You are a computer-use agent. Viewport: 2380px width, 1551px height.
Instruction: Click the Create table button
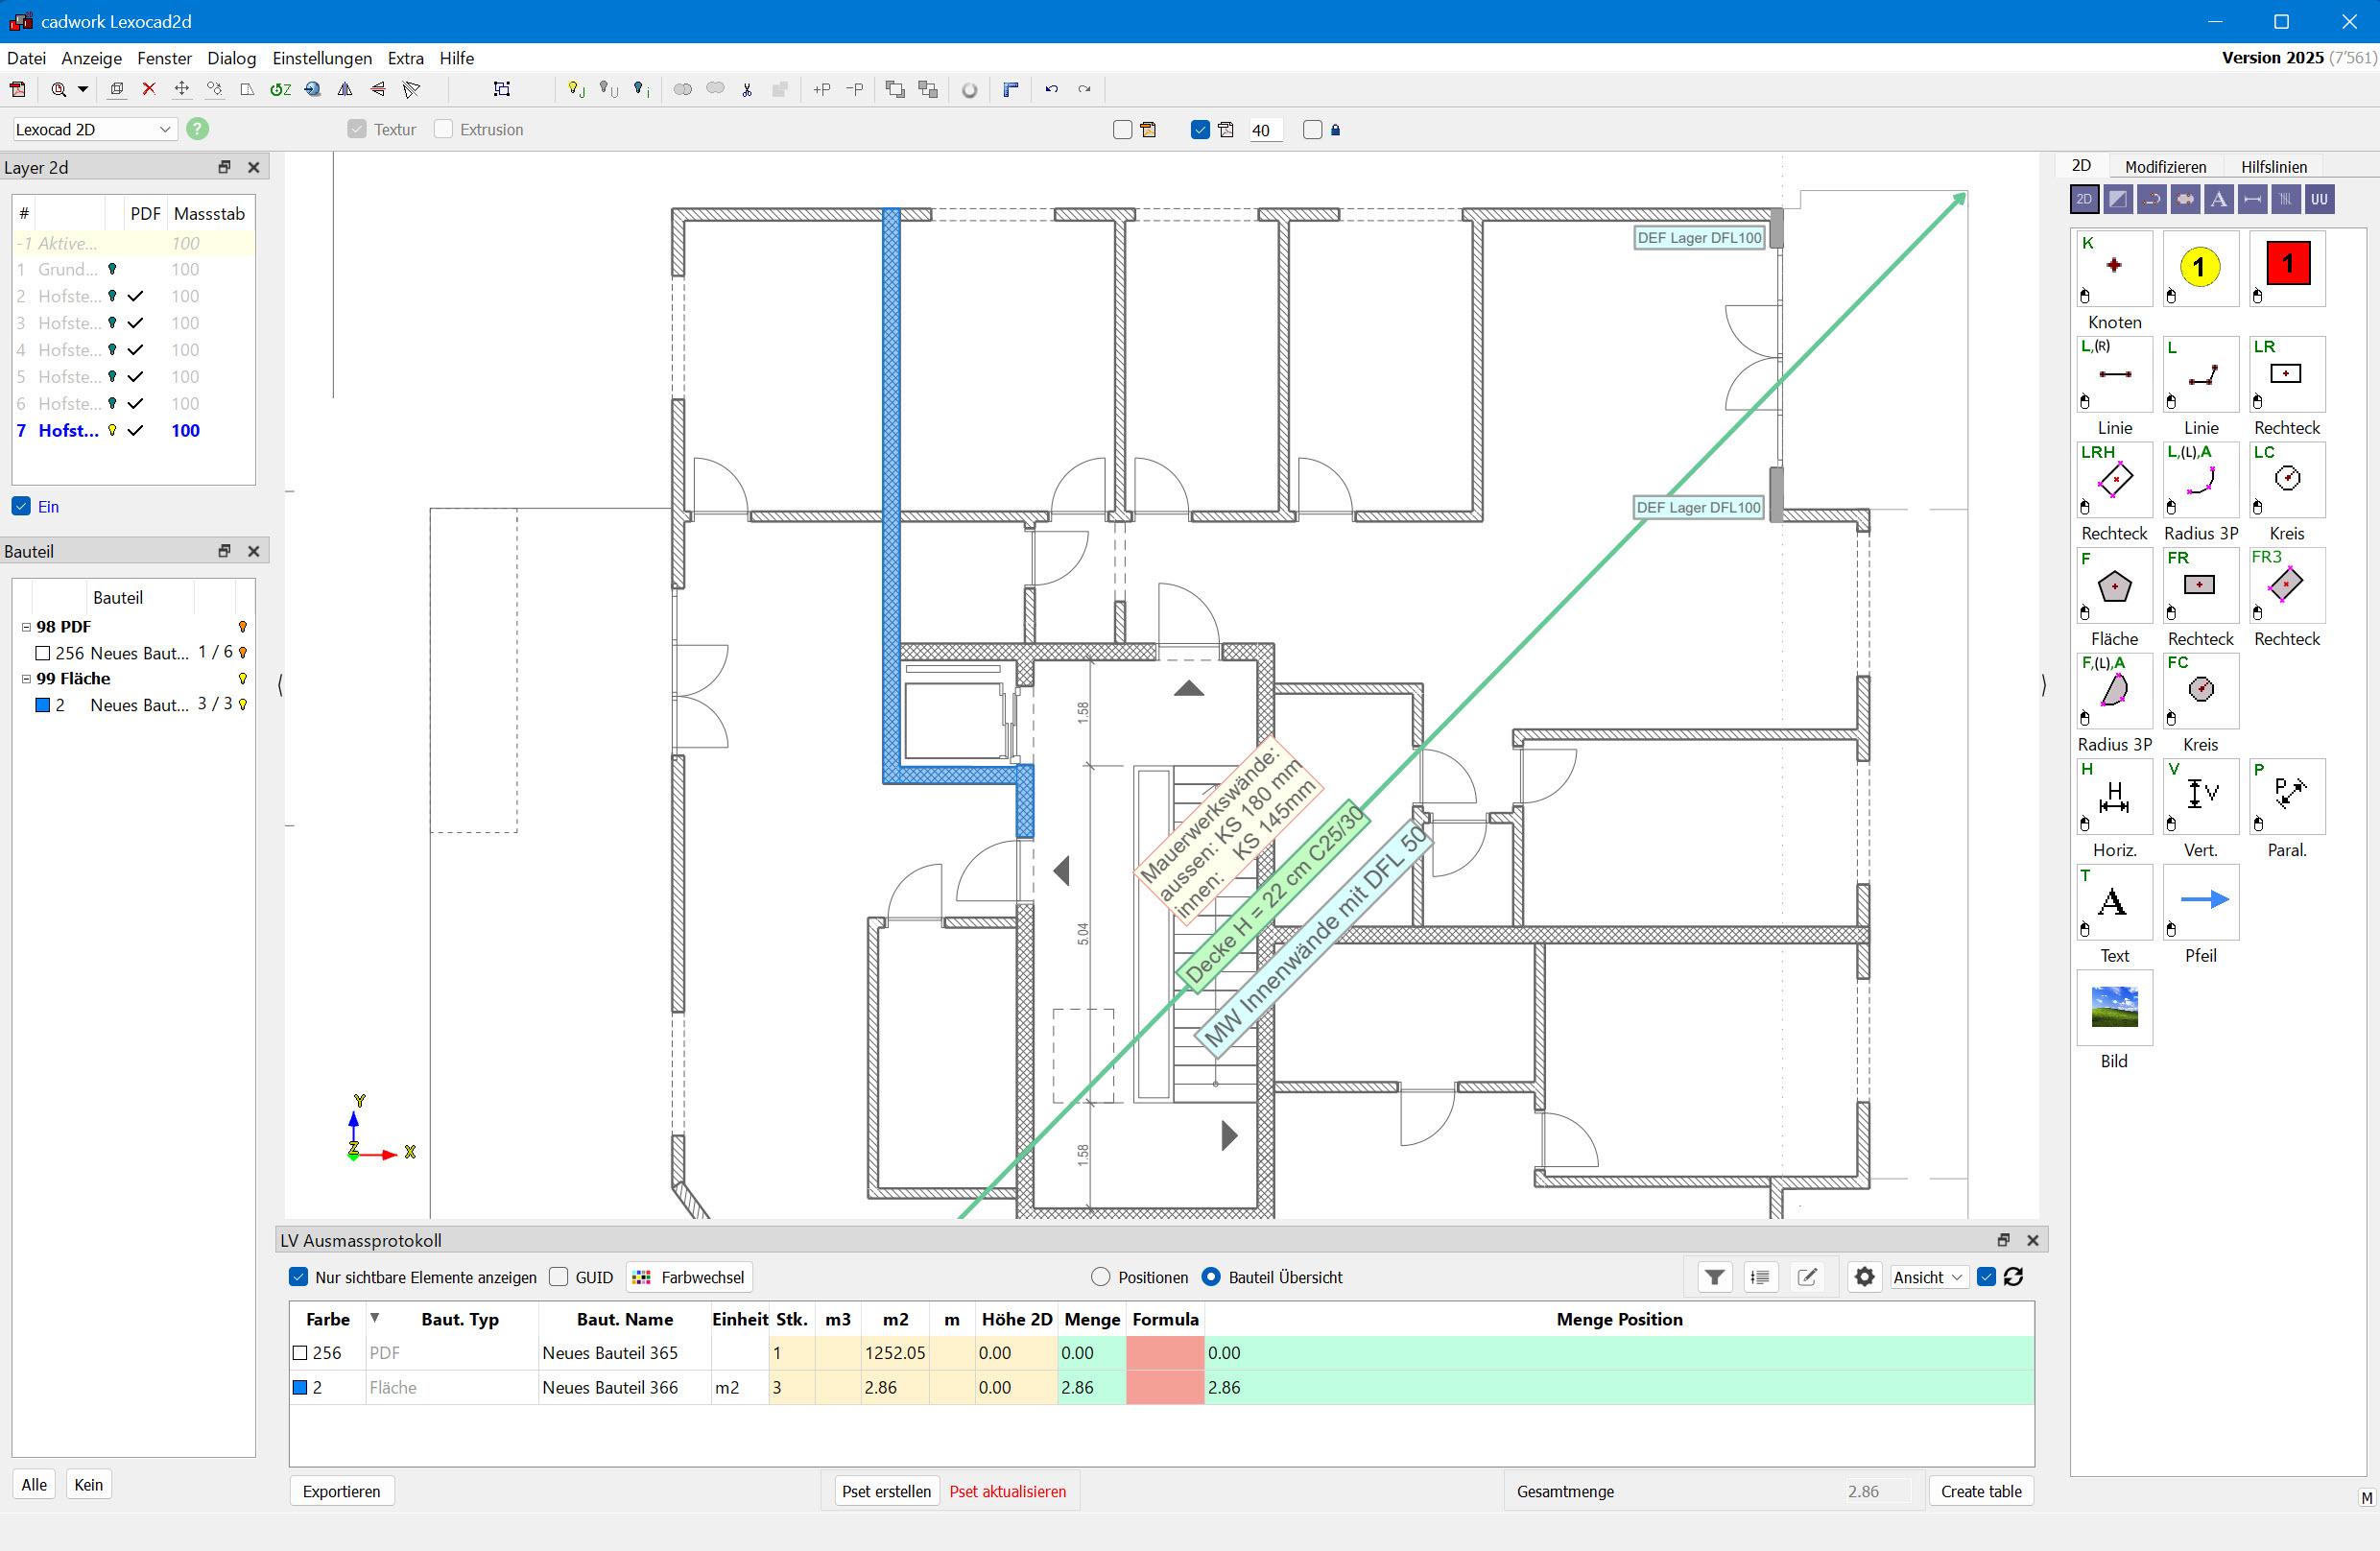(x=1980, y=1491)
